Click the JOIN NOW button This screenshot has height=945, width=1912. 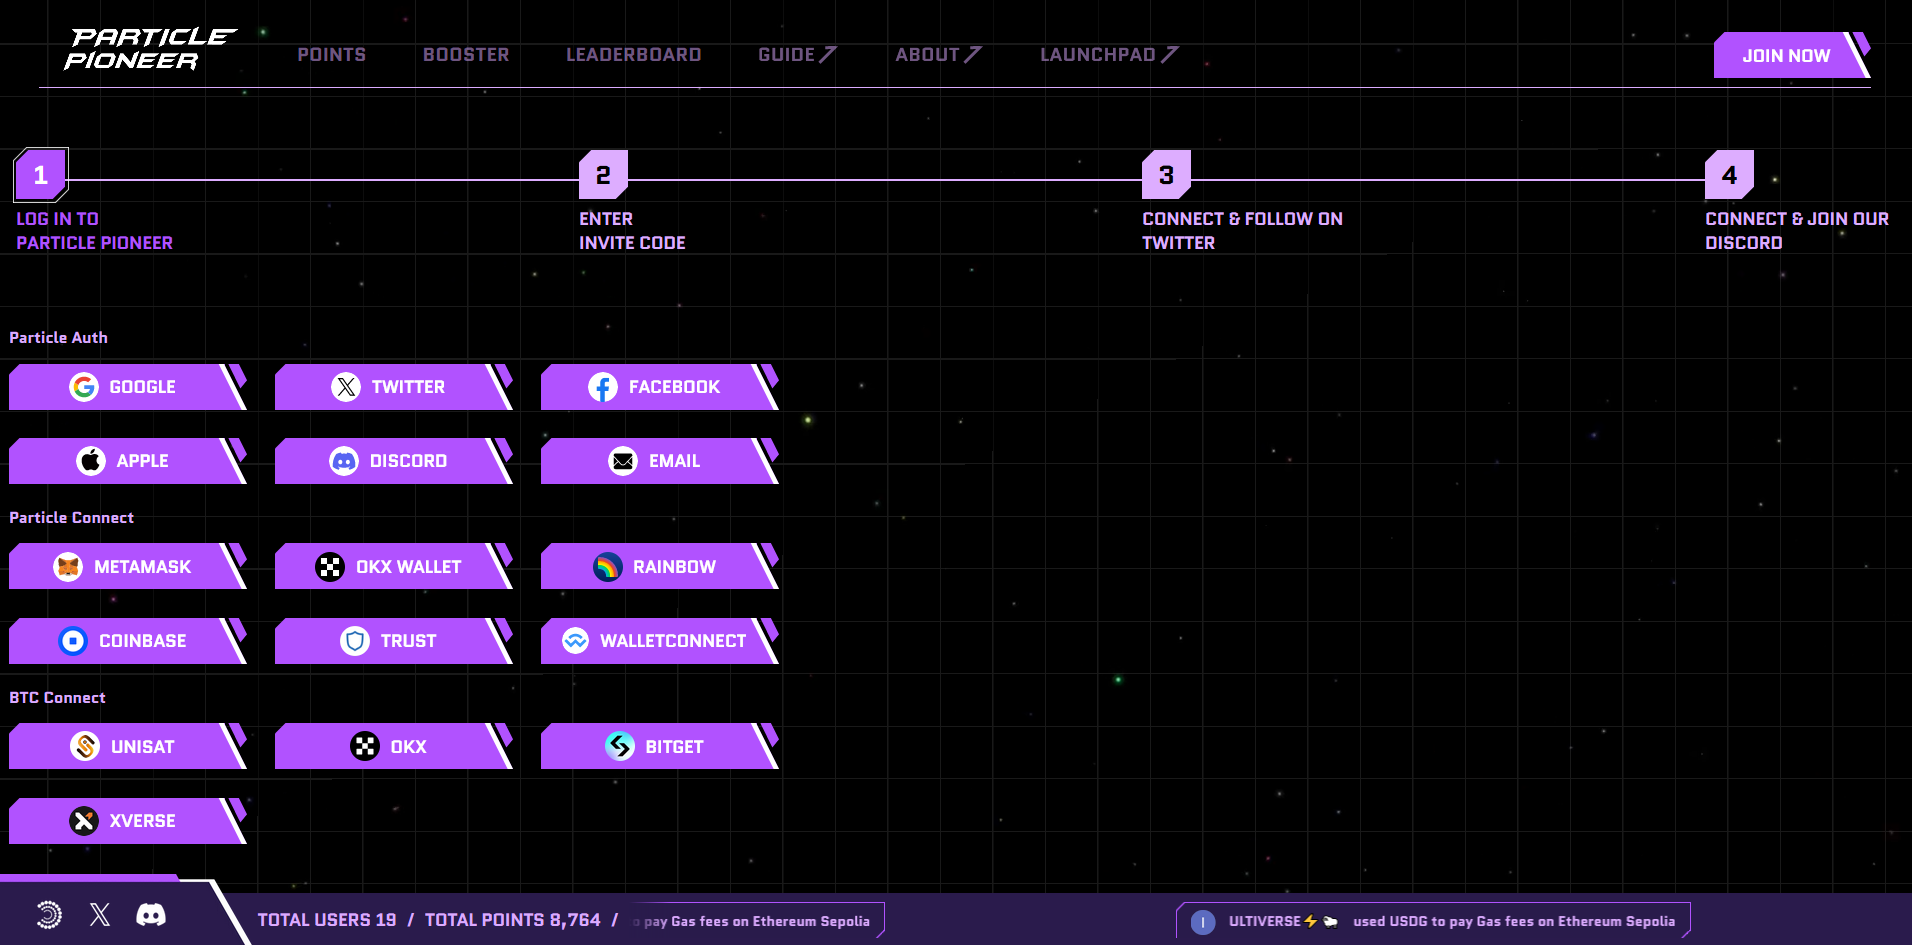click(x=1785, y=56)
